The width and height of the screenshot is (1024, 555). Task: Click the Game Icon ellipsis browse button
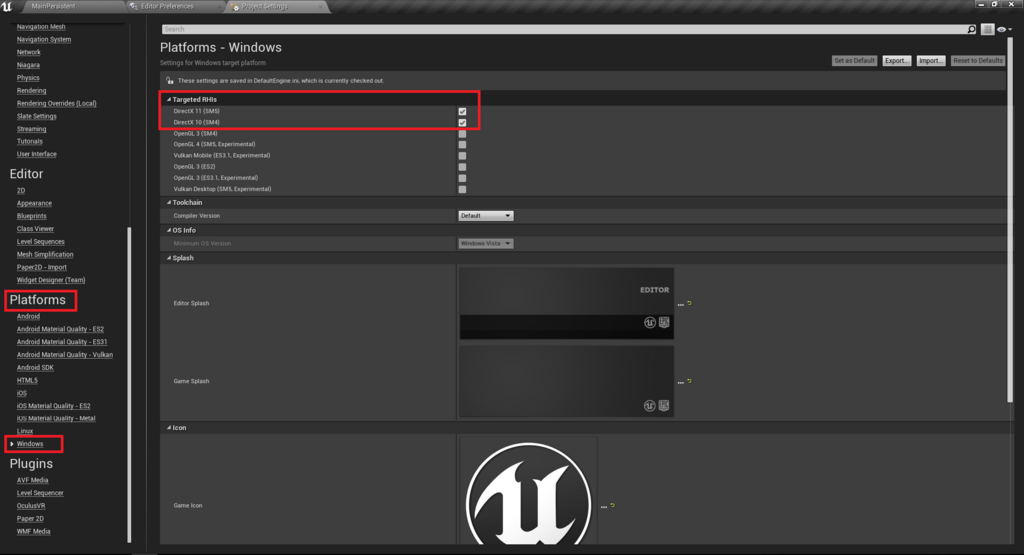click(x=604, y=506)
